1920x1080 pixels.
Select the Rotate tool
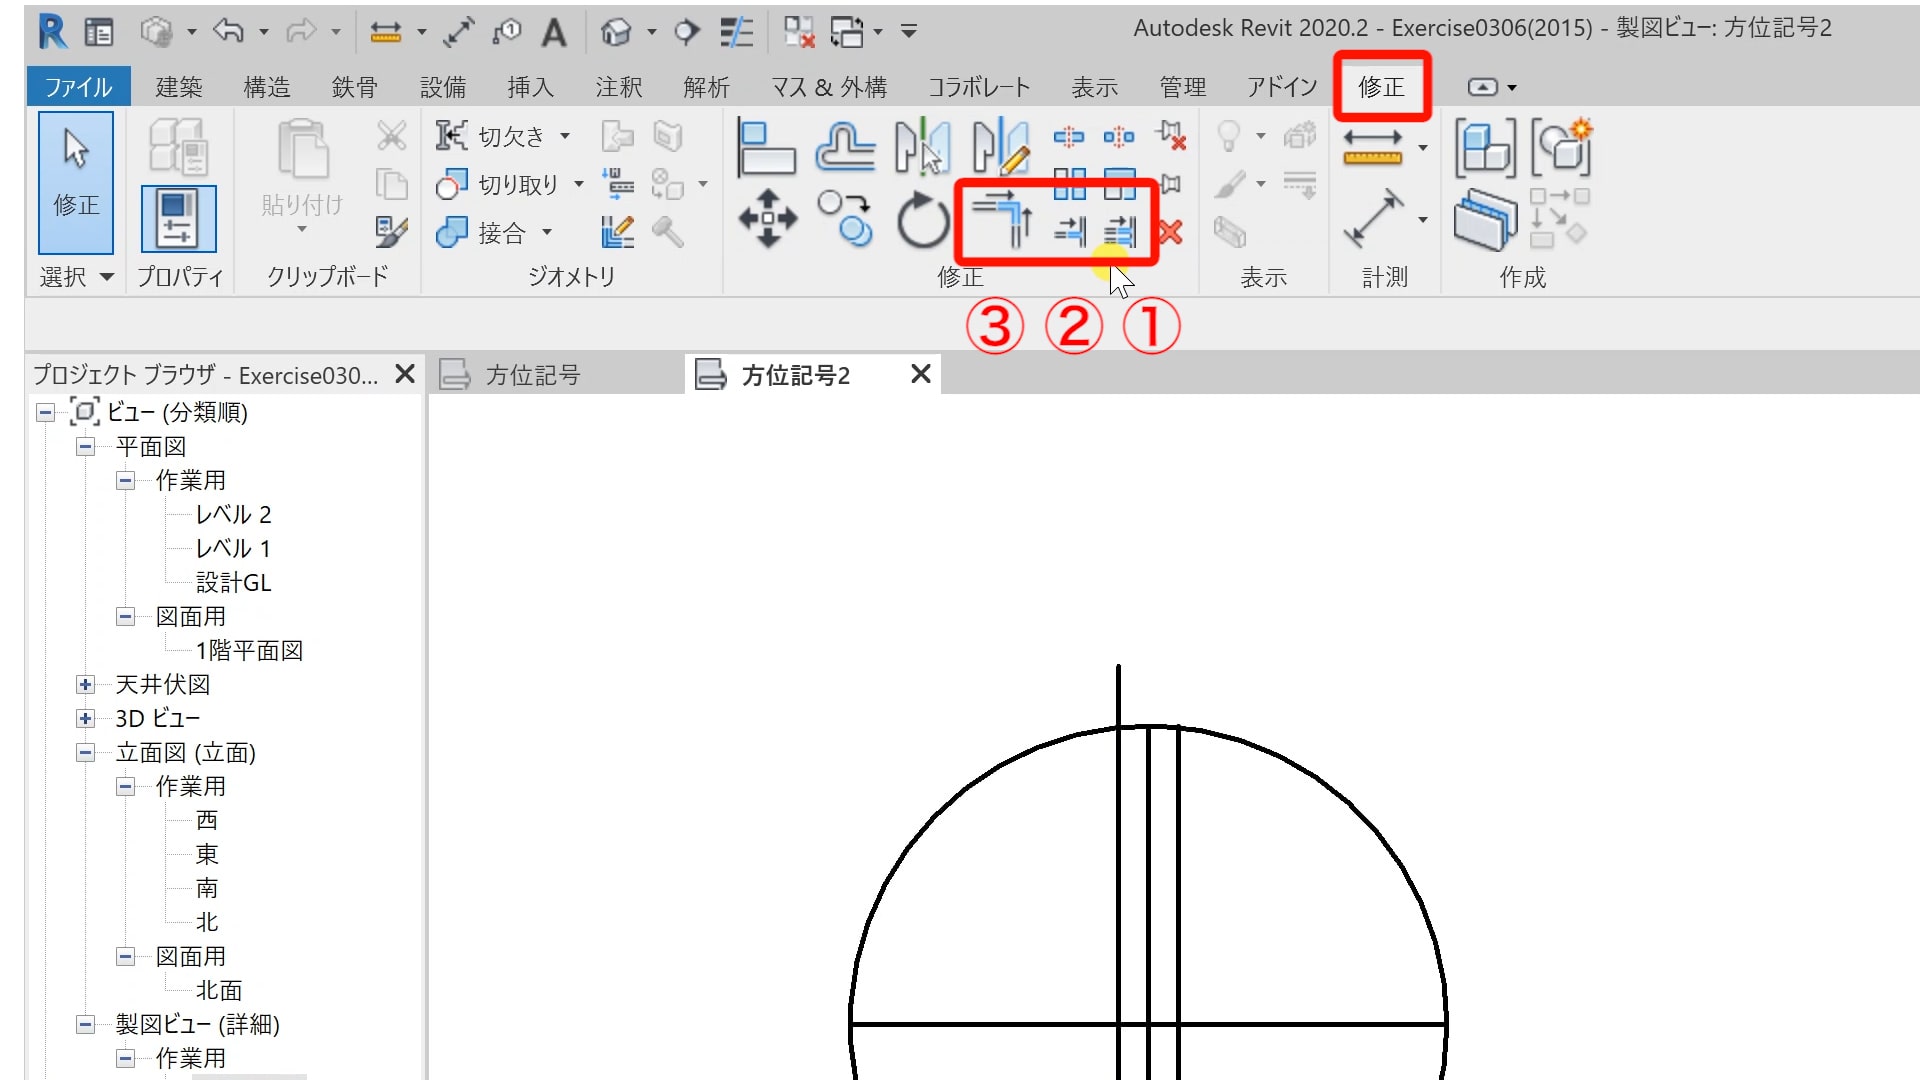(x=922, y=220)
